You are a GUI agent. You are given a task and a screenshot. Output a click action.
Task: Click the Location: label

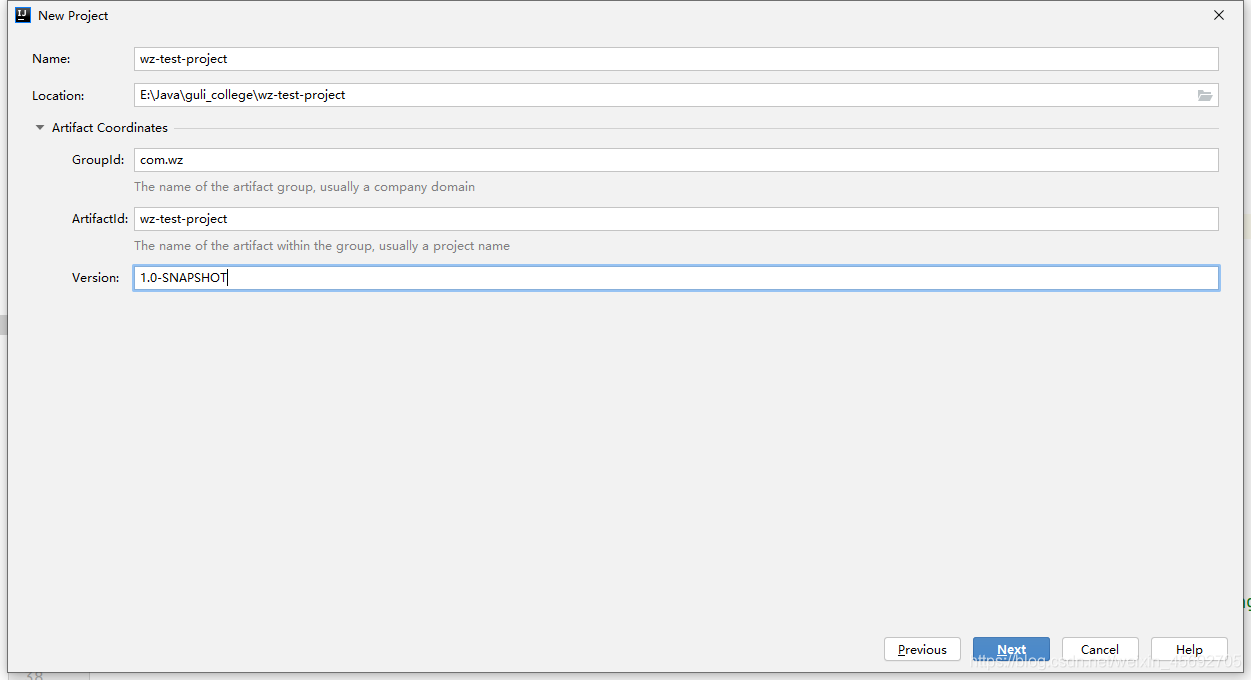pyautogui.click(x=58, y=96)
